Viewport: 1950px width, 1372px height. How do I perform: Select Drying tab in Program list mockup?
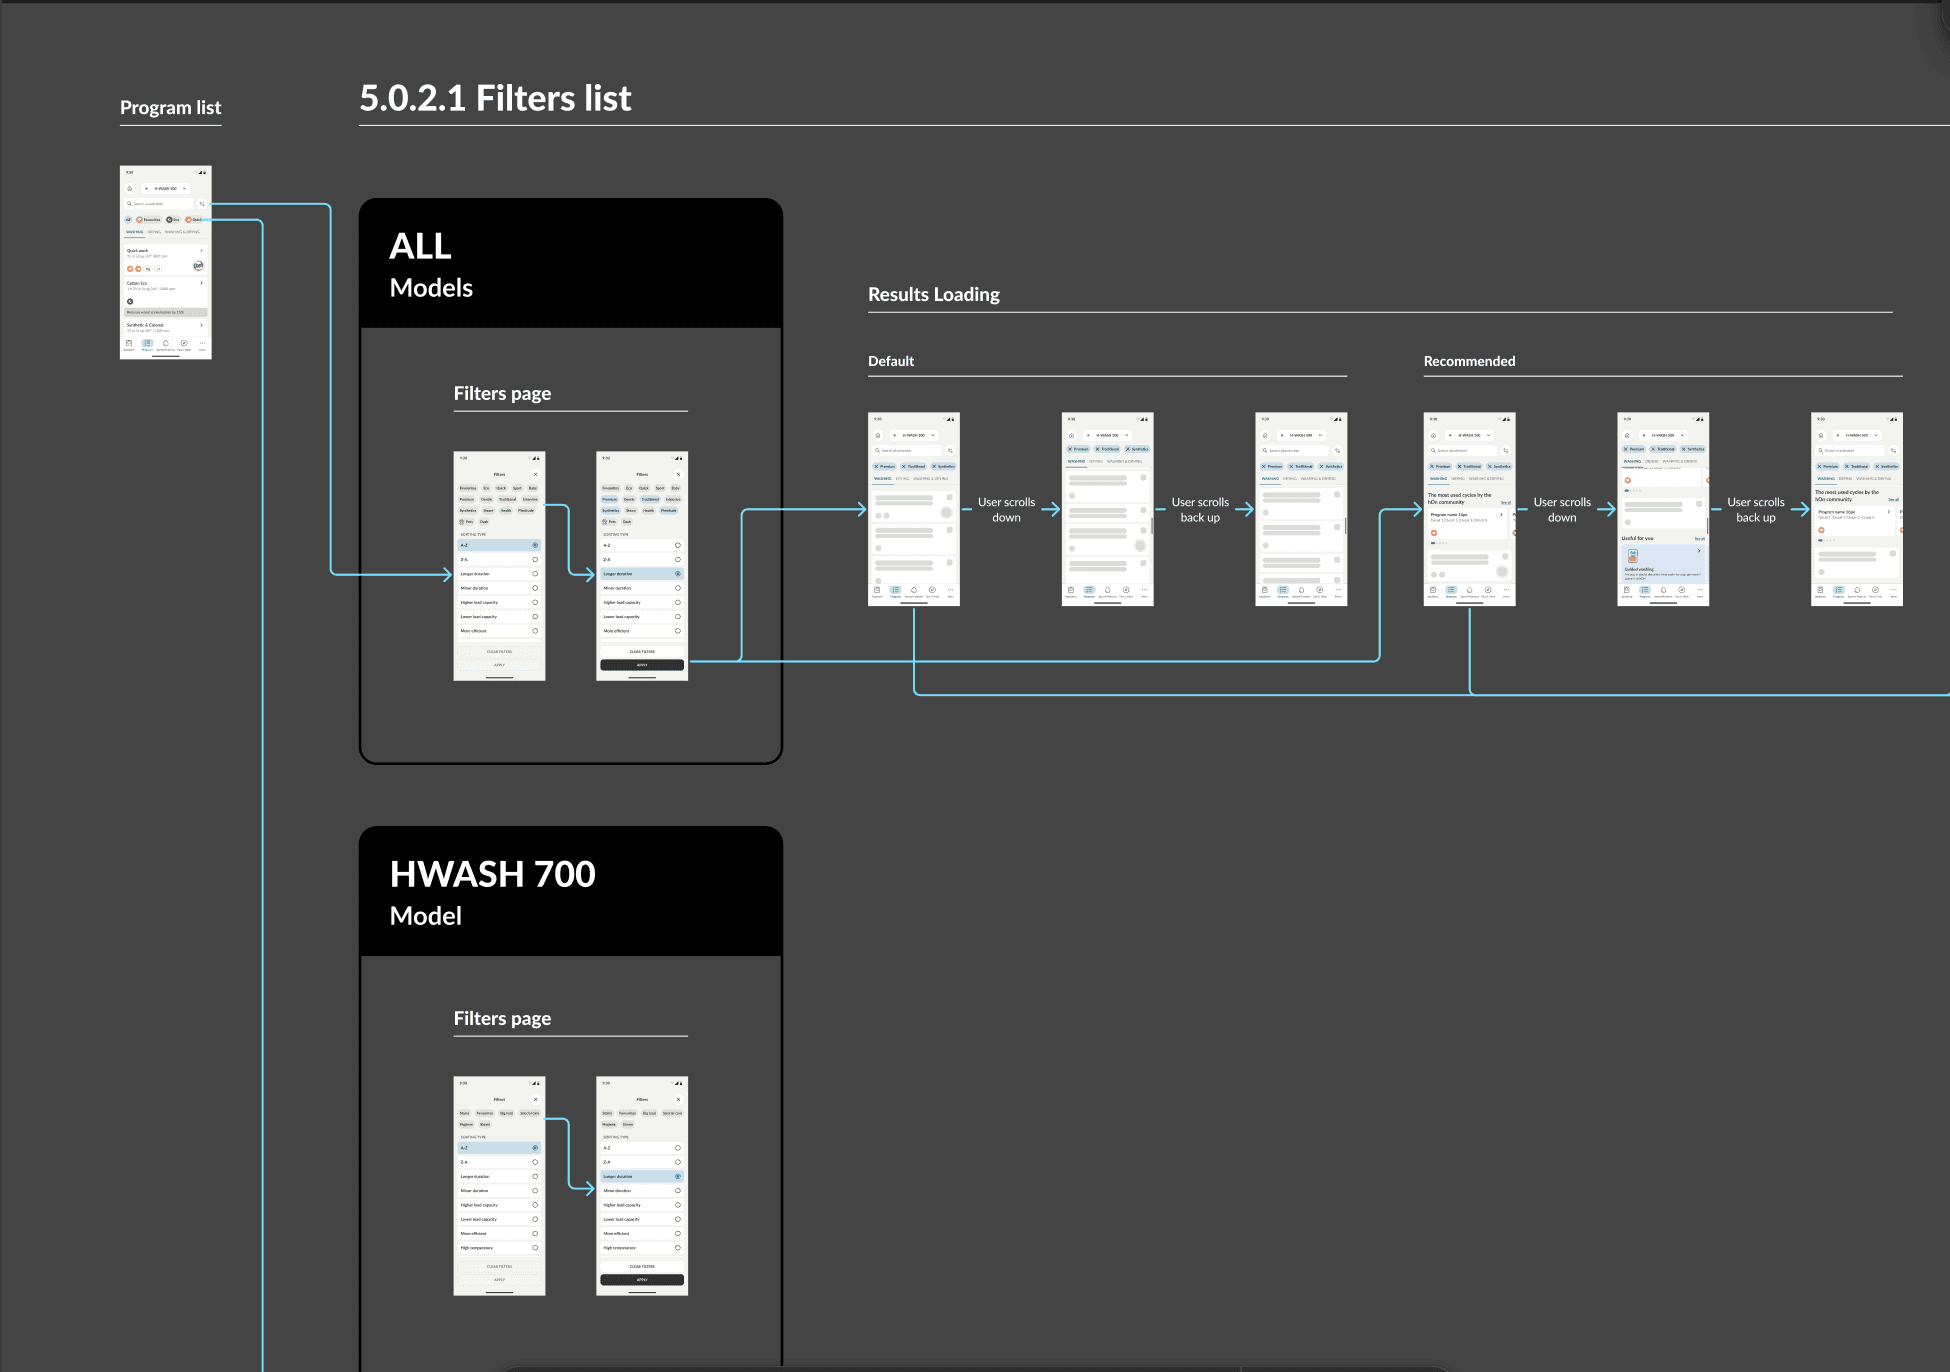pyautogui.click(x=154, y=232)
